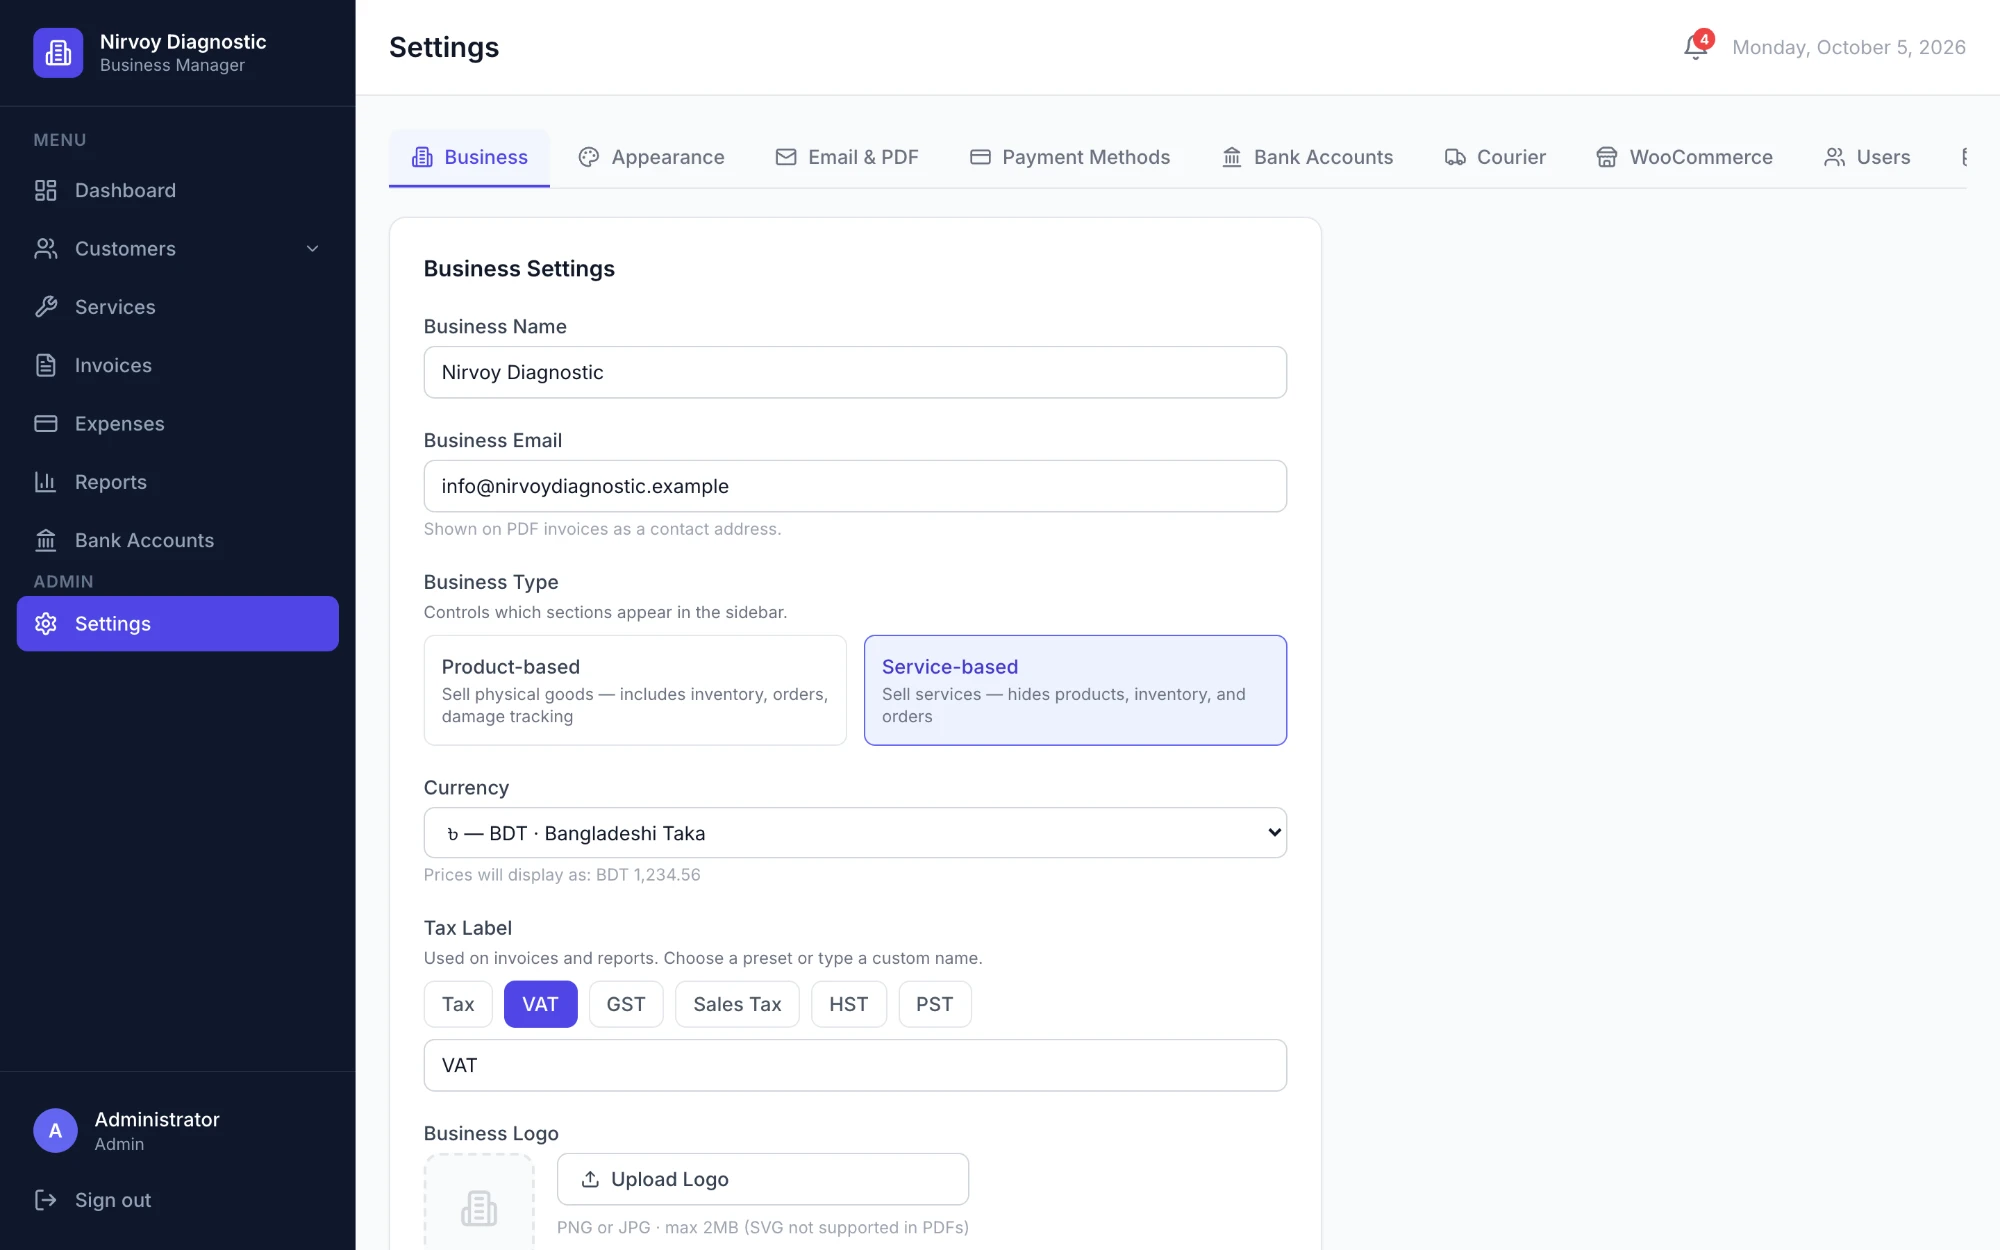Click the Email & PDF envelope icon
Viewport: 2000px width, 1250px height.
coord(786,157)
